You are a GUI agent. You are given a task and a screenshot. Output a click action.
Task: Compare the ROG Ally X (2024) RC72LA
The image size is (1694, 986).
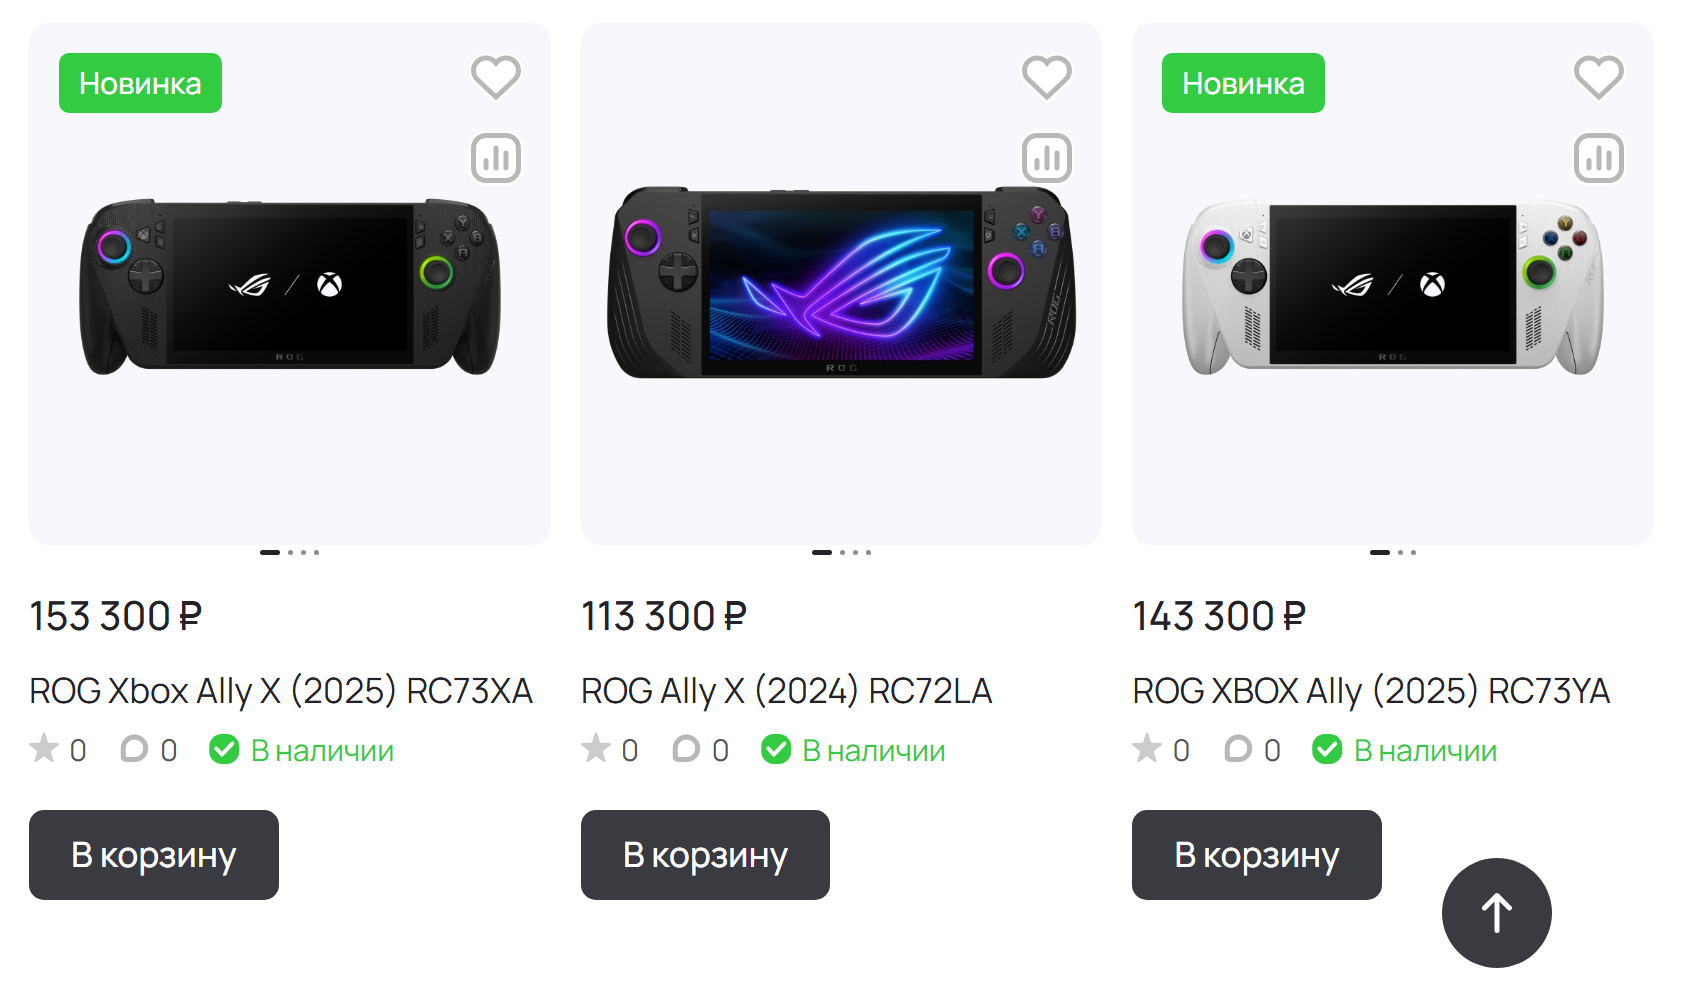tap(1046, 158)
